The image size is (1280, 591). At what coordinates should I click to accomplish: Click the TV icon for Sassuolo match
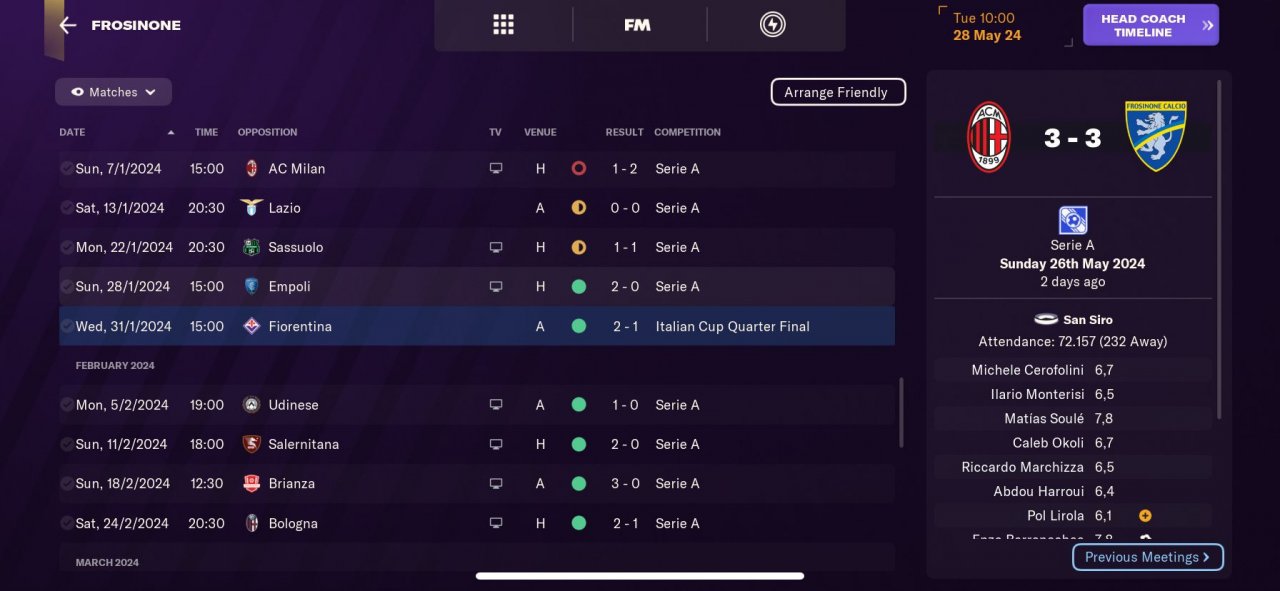(x=495, y=247)
